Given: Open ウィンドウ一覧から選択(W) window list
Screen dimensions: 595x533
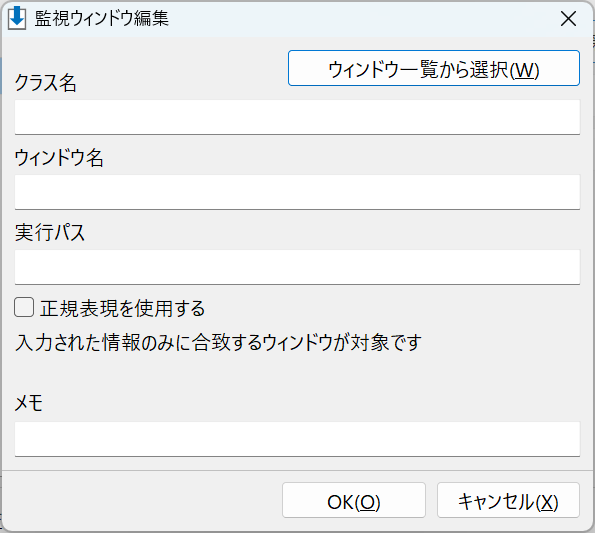Looking at the screenshot, I should [x=434, y=68].
